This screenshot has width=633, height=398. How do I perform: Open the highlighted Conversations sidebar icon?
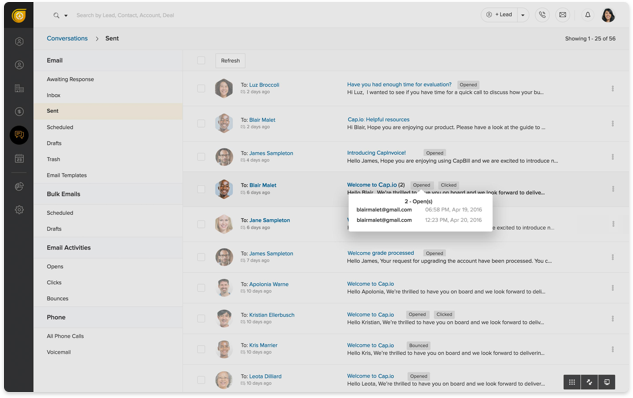pos(19,135)
